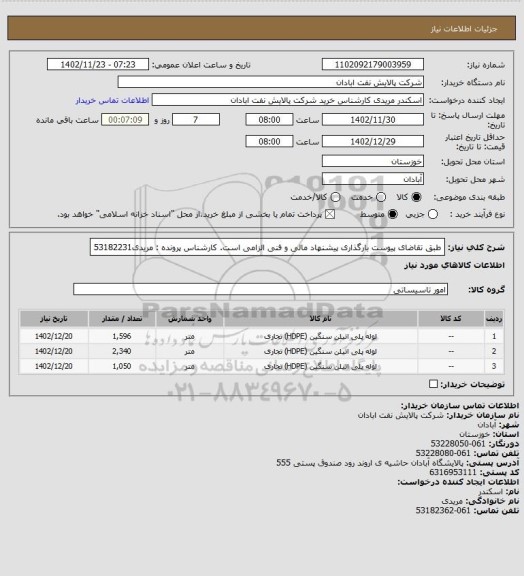Image resolution: width=524 pixels, height=576 pixels.
Task: Click the postal address text with صندوق پستی 555
Action: tap(370, 463)
